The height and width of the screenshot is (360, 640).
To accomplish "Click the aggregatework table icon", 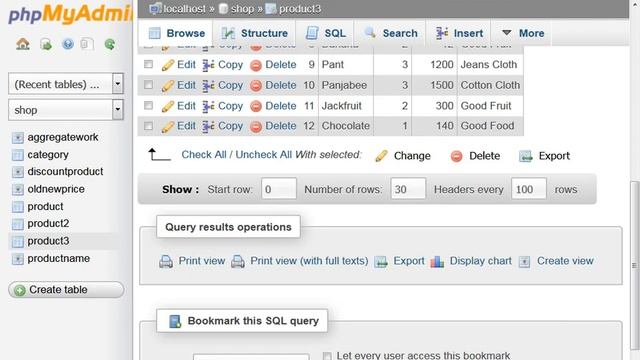I will coord(18,138).
